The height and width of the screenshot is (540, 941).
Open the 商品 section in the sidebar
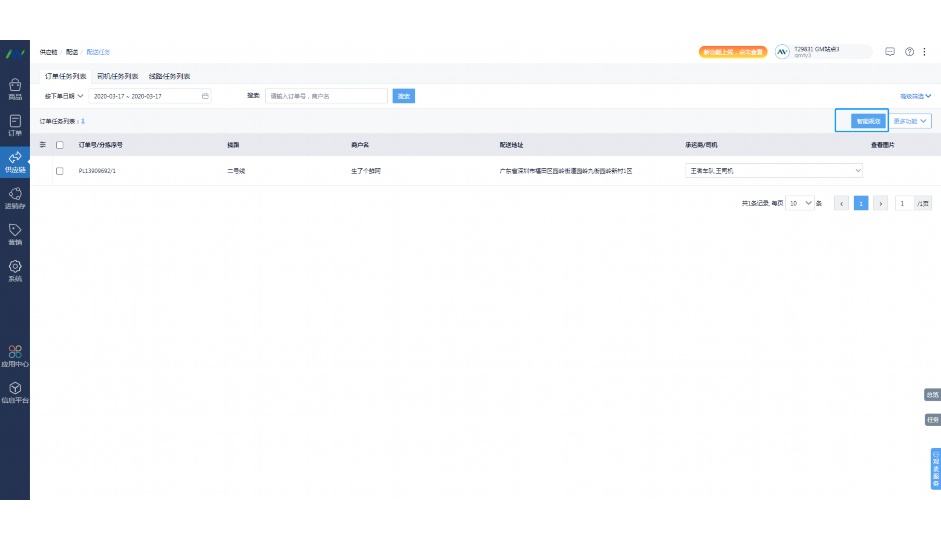tap(15, 89)
